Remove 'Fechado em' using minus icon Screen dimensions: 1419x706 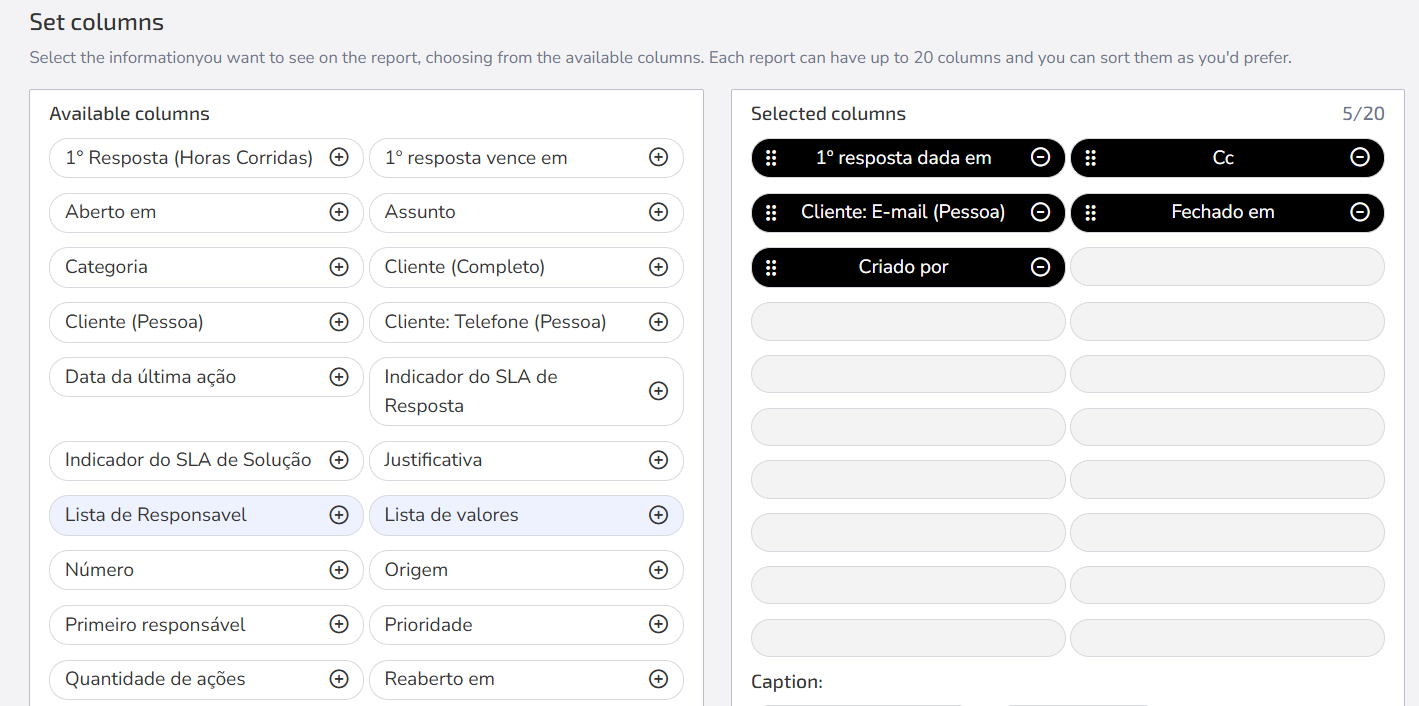[x=1360, y=212]
